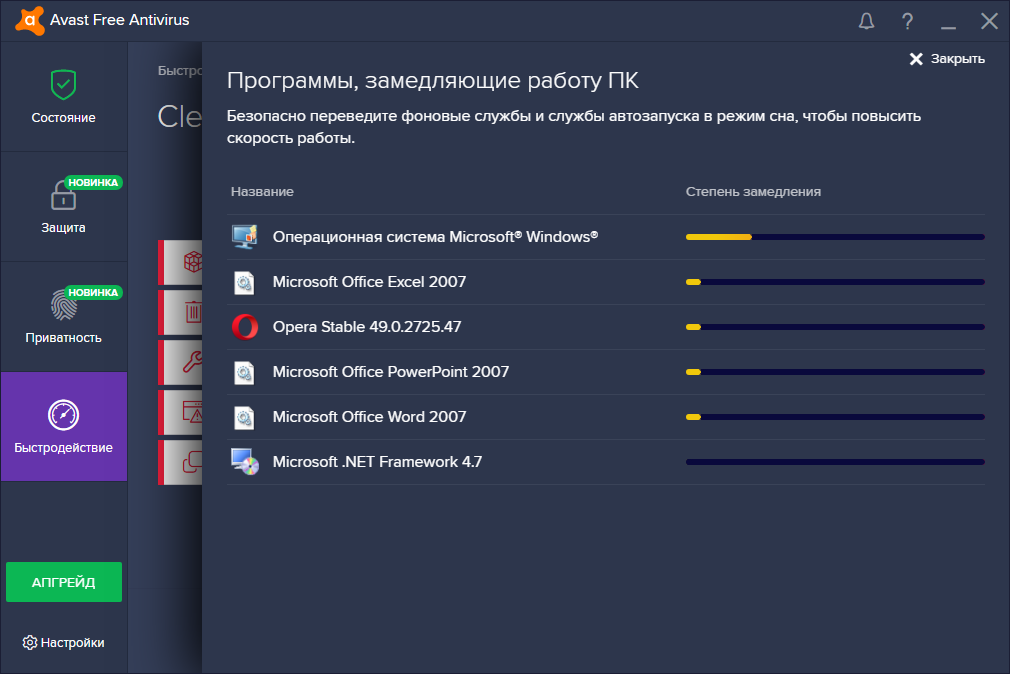Image resolution: width=1010 pixels, height=674 pixels.
Task: Select Microsoft Office PowerPoint 2007 entry
Action: pyautogui.click(x=390, y=372)
